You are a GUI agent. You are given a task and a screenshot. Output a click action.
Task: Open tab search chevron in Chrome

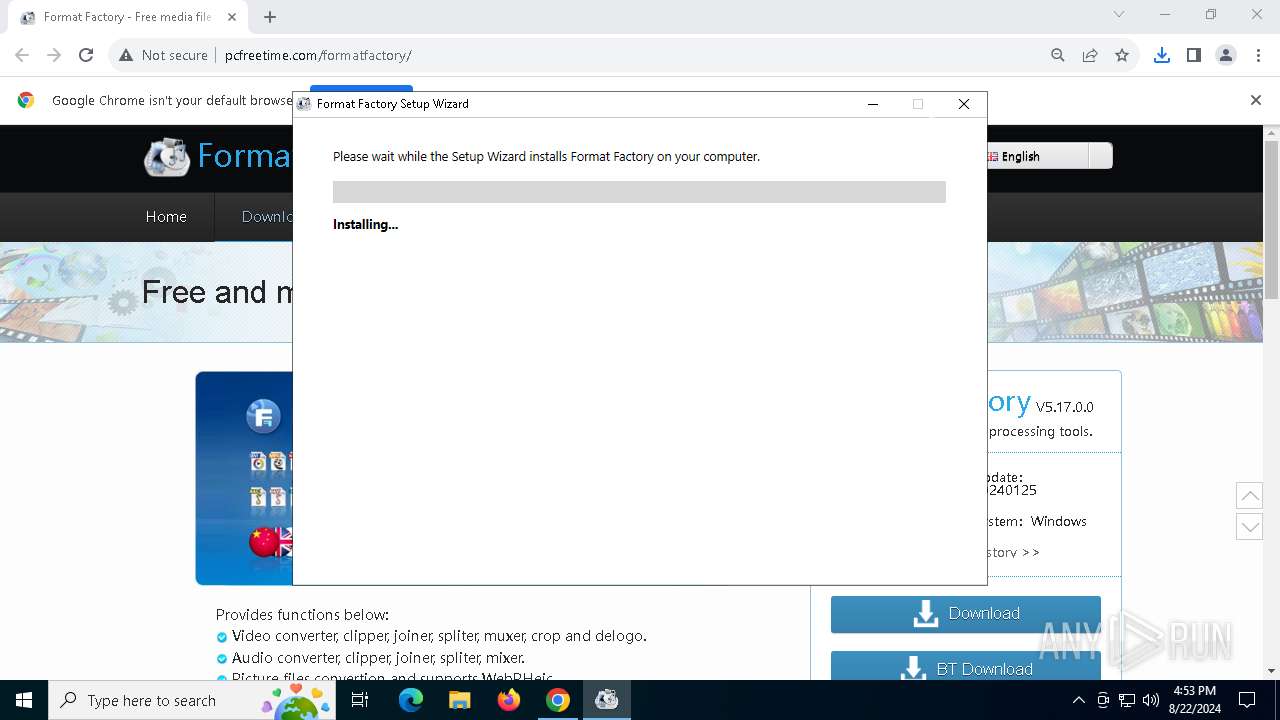tap(1119, 14)
